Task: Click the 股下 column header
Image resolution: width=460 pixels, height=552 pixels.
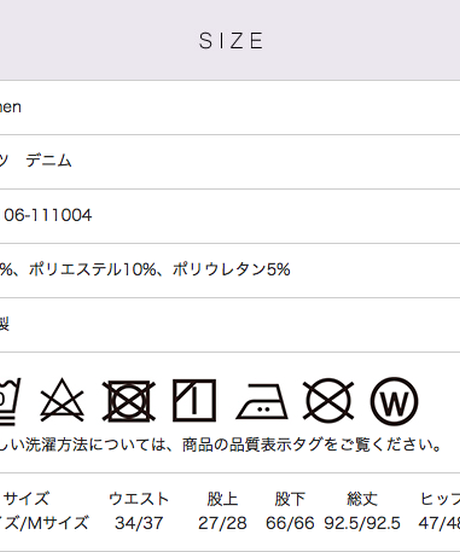Action: pos(290,499)
